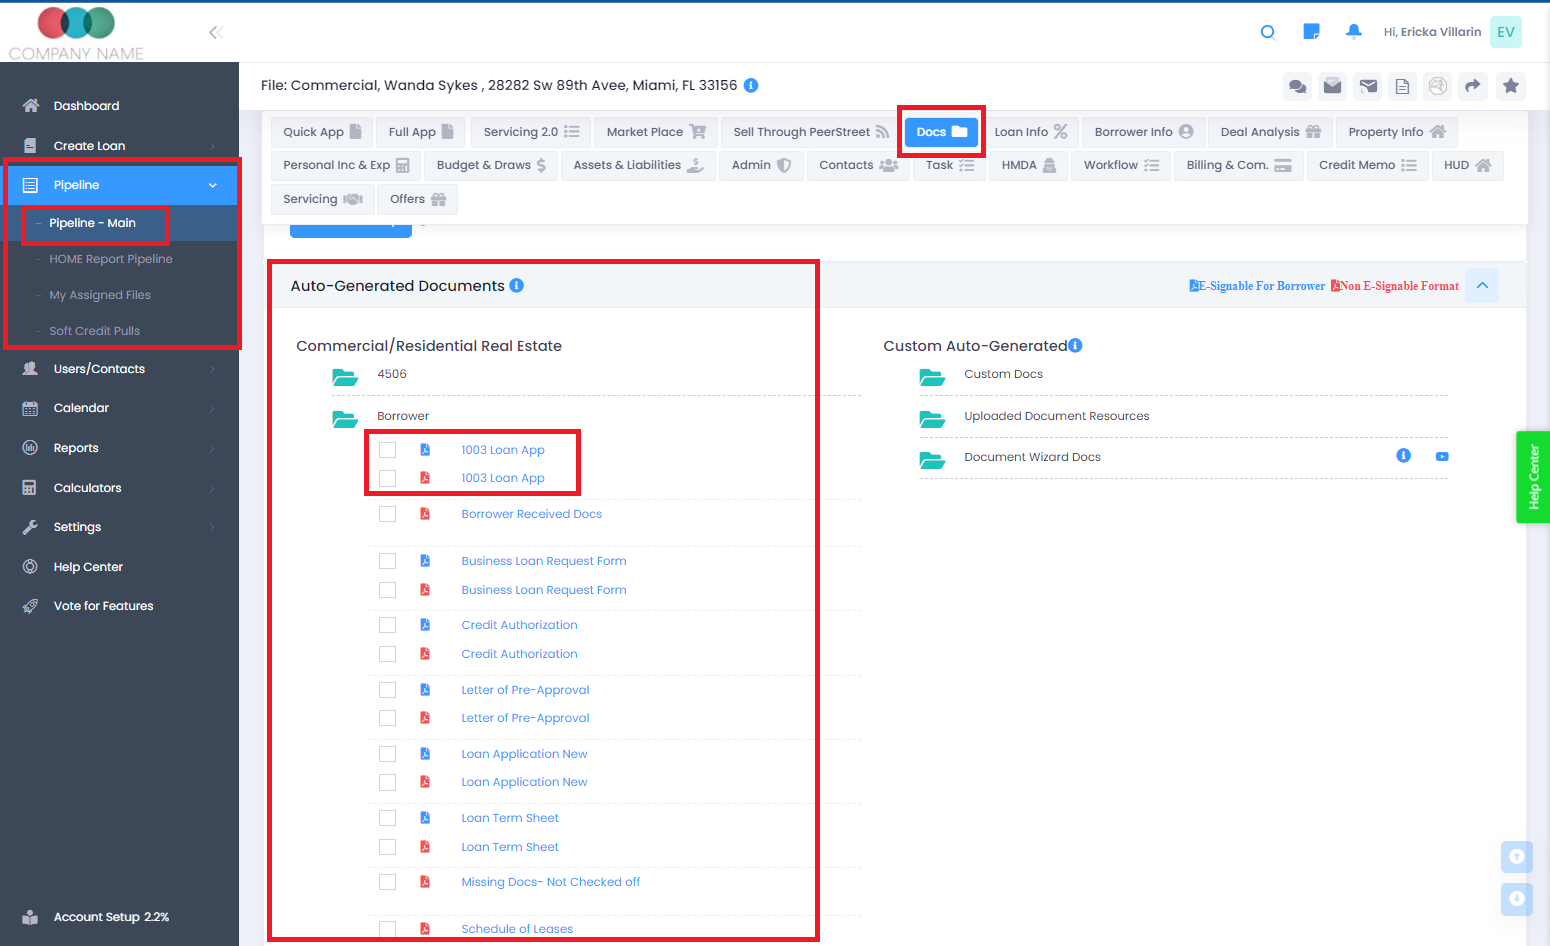
Task: Click the green Help Center side button
Action: (x=1533, y=477)
